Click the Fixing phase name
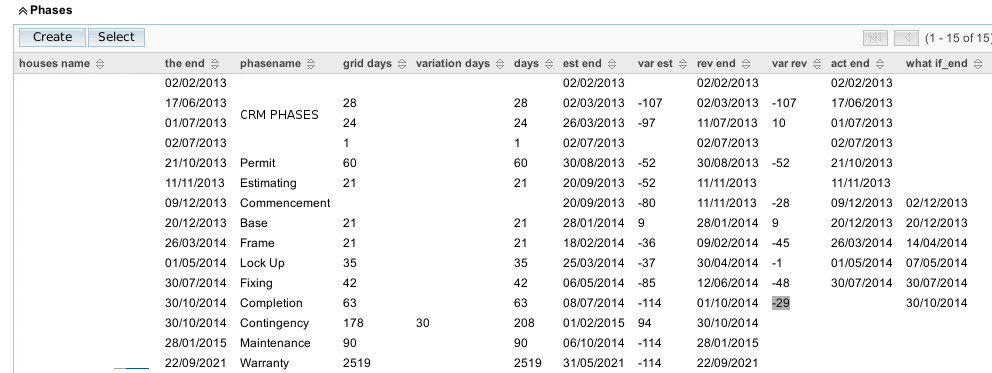Image resolution: width=992 pixels, height=373 pixels. point(256,283)
